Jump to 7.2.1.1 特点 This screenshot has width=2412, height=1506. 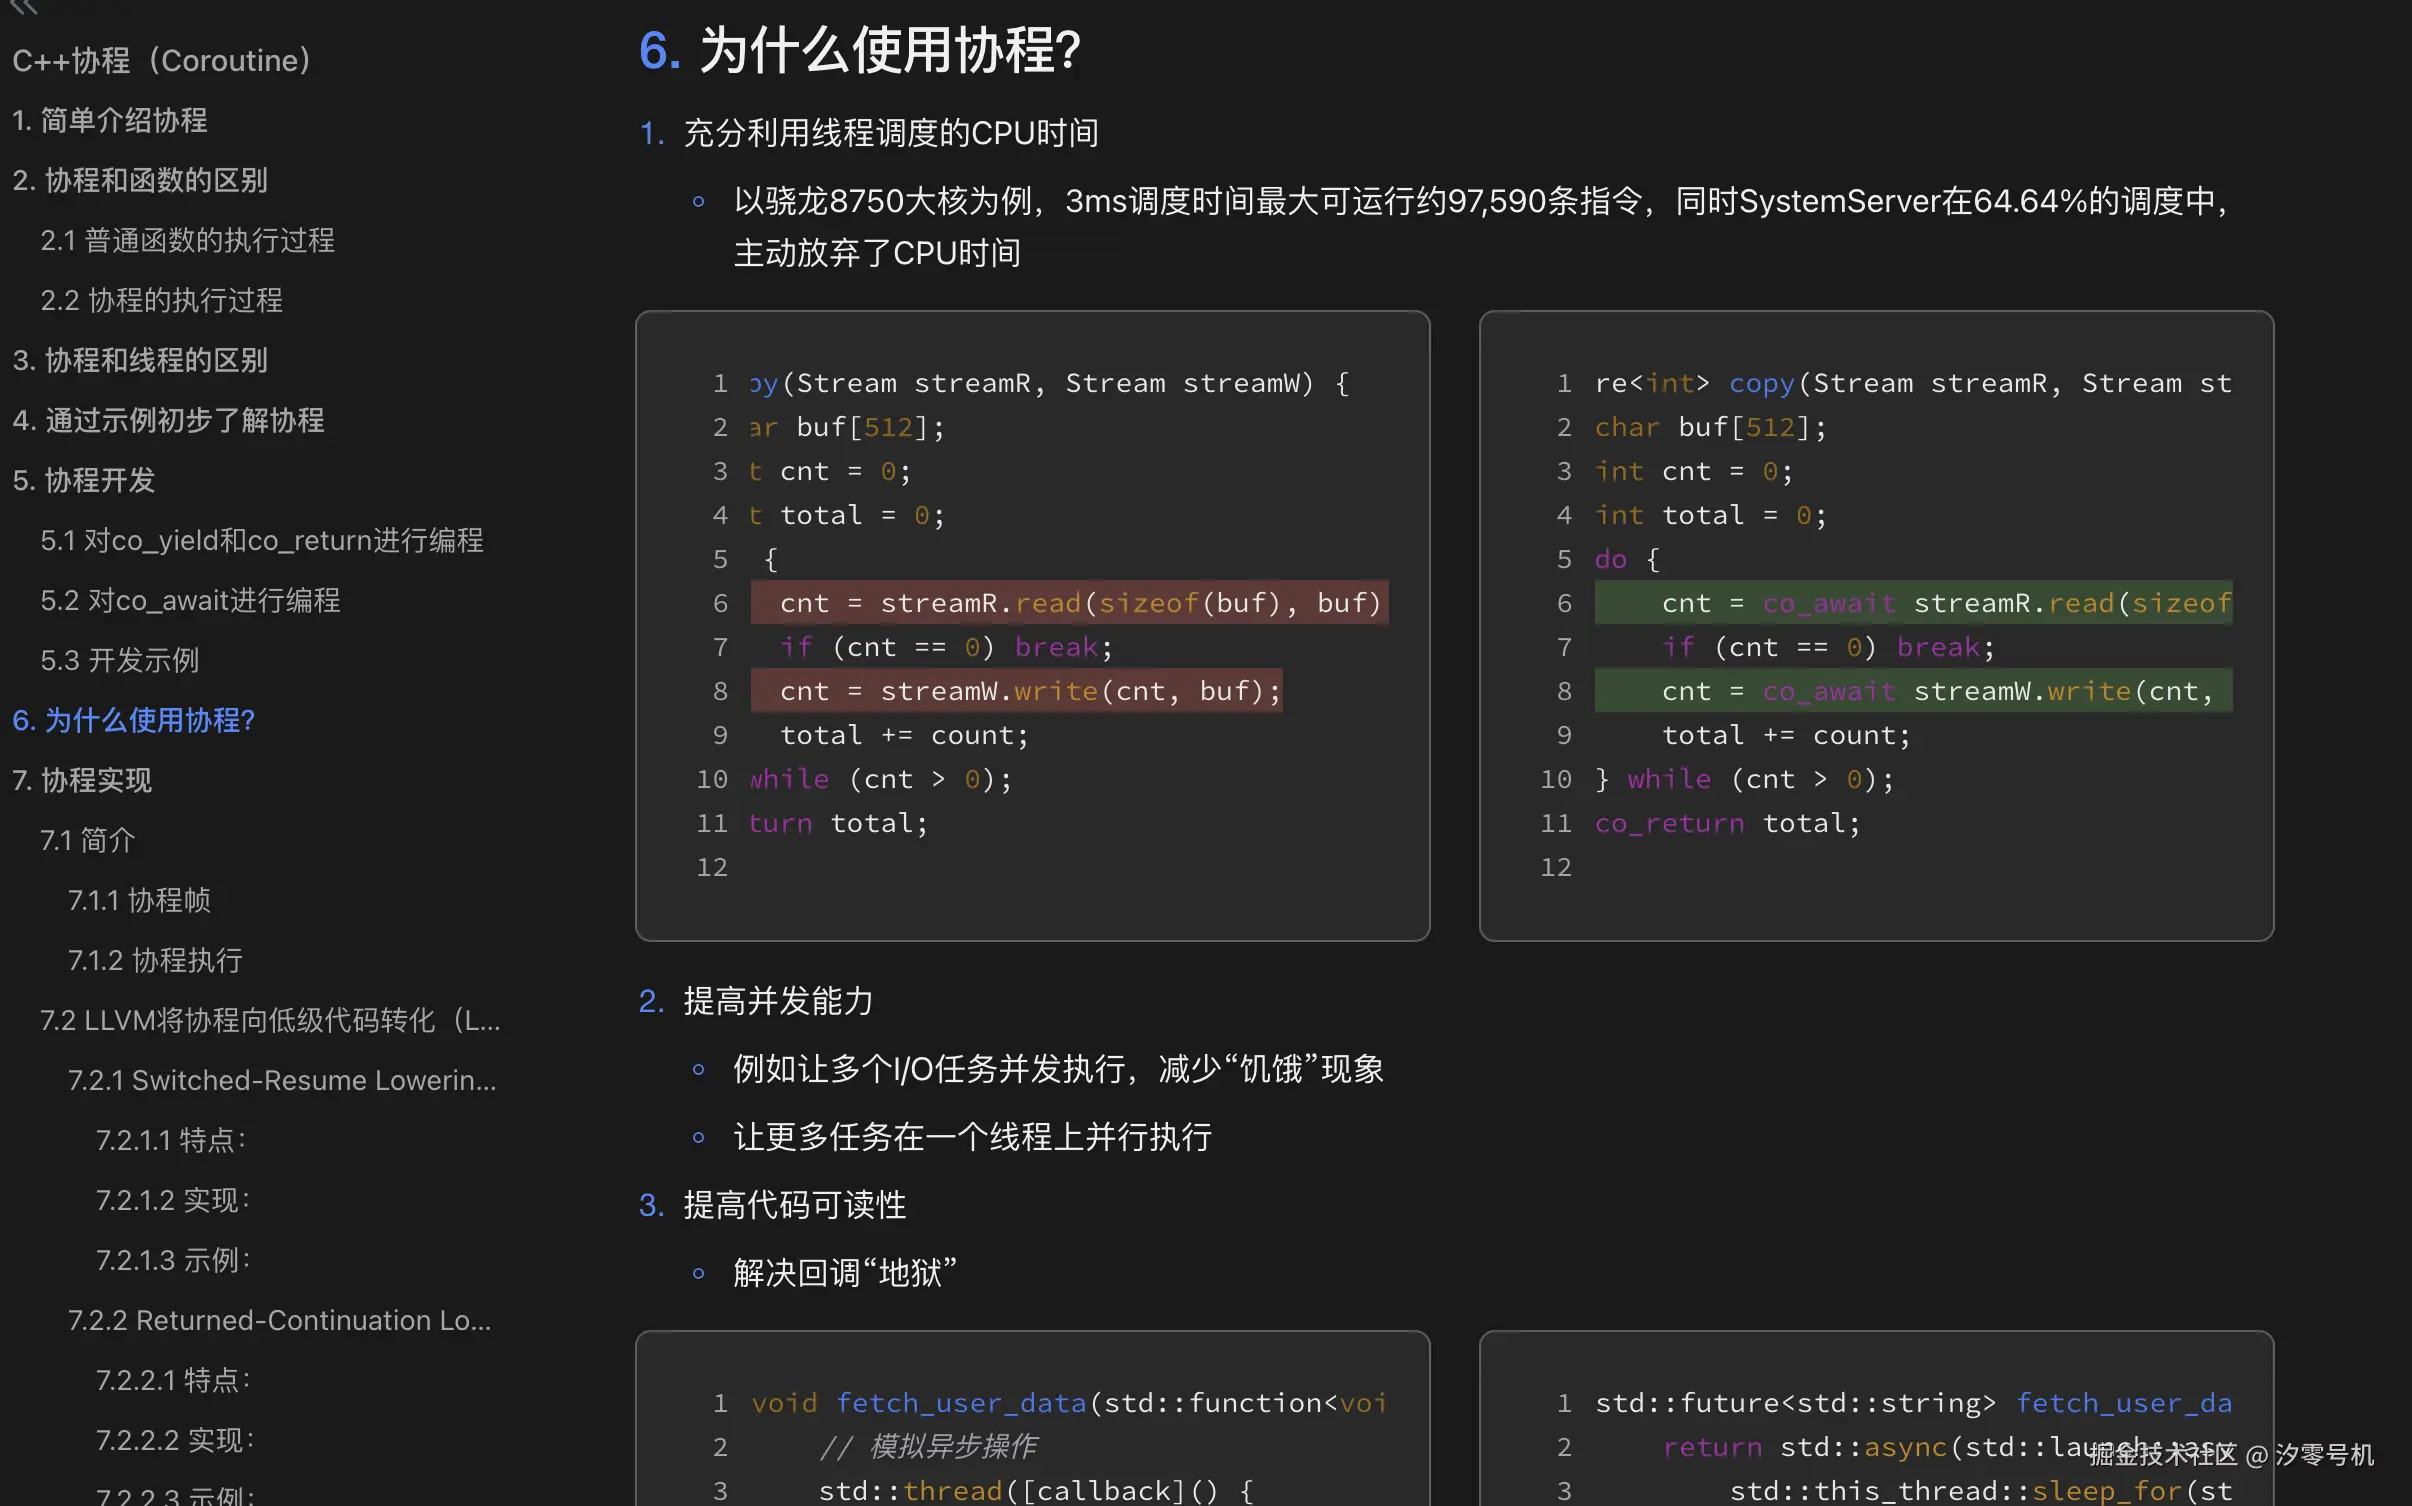click(171, 1140)
